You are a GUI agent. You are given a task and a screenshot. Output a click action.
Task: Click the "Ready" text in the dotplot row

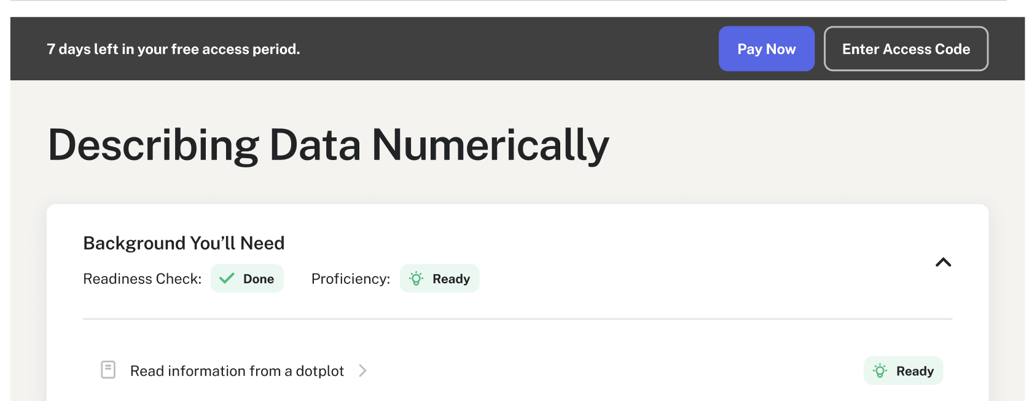pyautogui.click(x=915, y=371)
